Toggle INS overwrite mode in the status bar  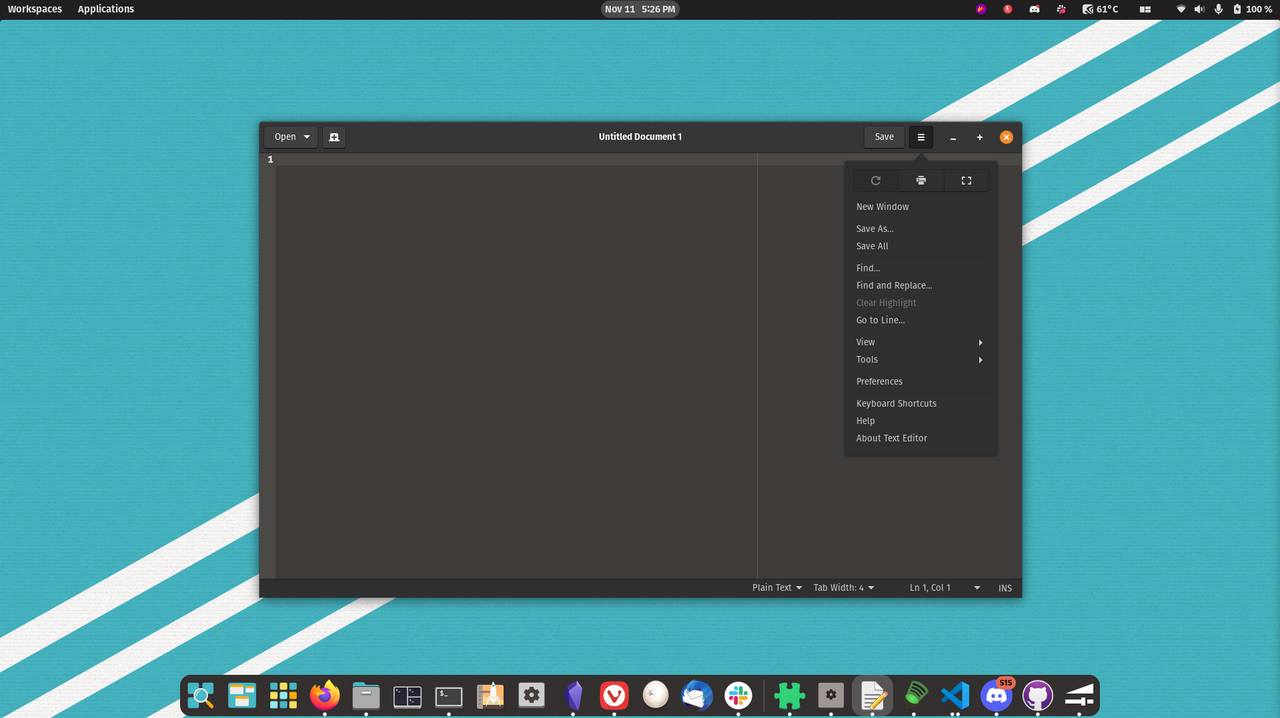[1004, 587]
